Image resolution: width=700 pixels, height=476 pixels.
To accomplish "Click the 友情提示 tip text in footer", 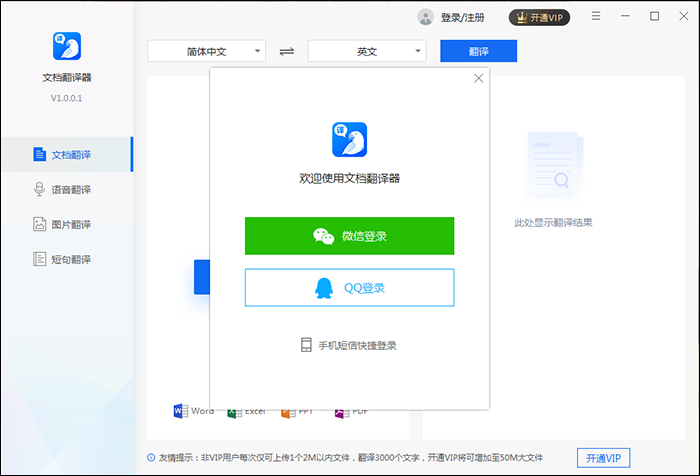I will [351, 458].
